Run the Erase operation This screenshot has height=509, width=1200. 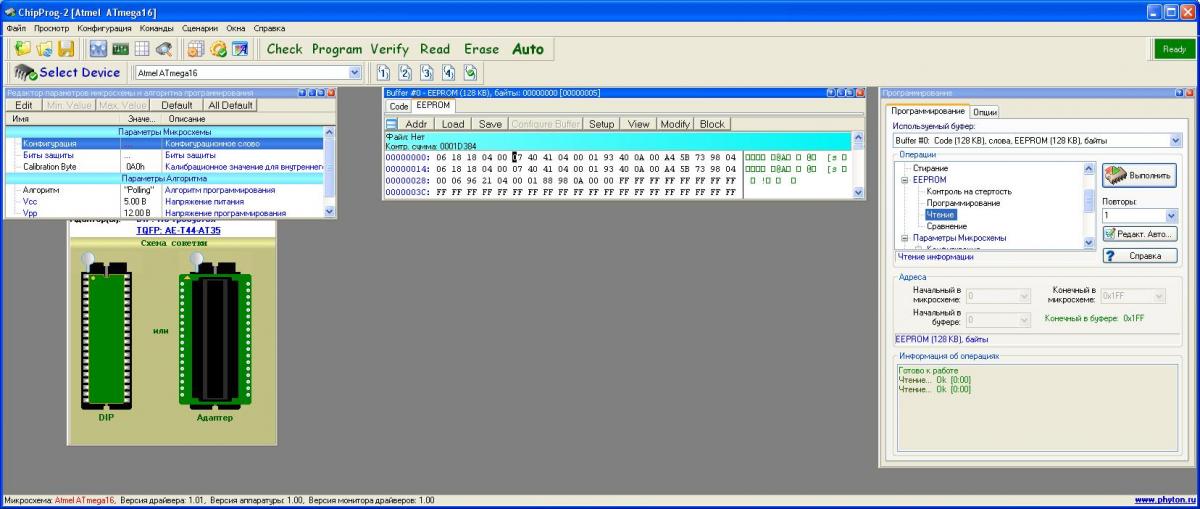(481, 48)
